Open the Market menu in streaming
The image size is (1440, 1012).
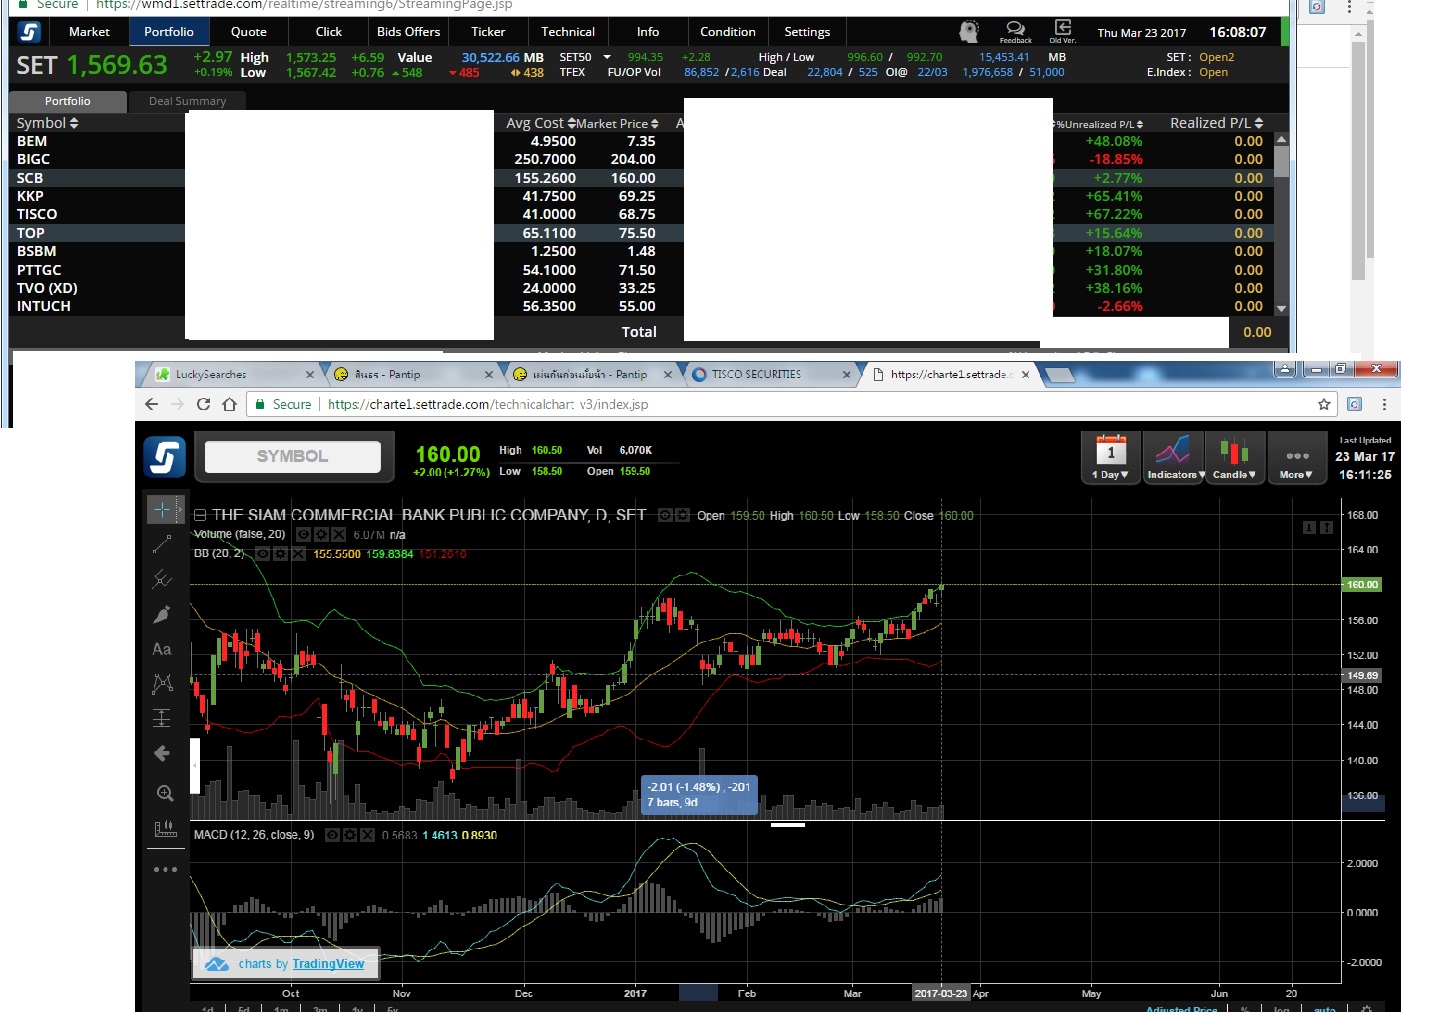pyautogui.click(x=89, y=32)
